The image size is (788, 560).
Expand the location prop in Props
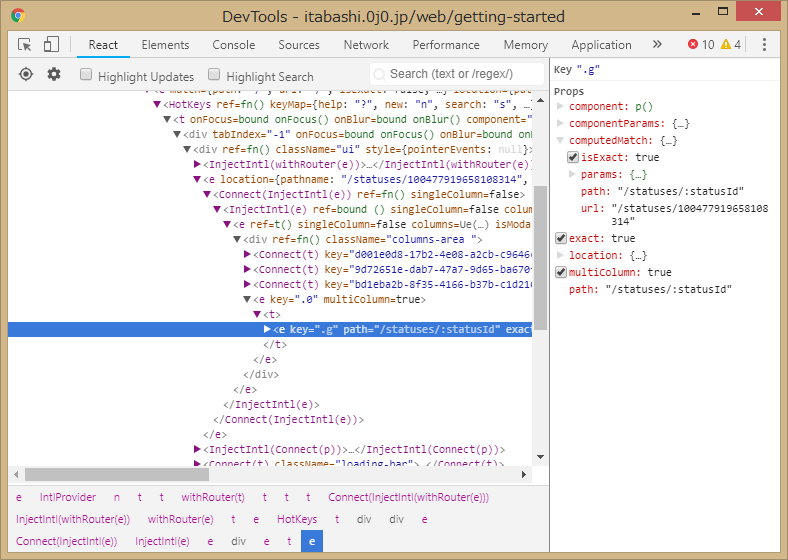click(x=560, y=256)
